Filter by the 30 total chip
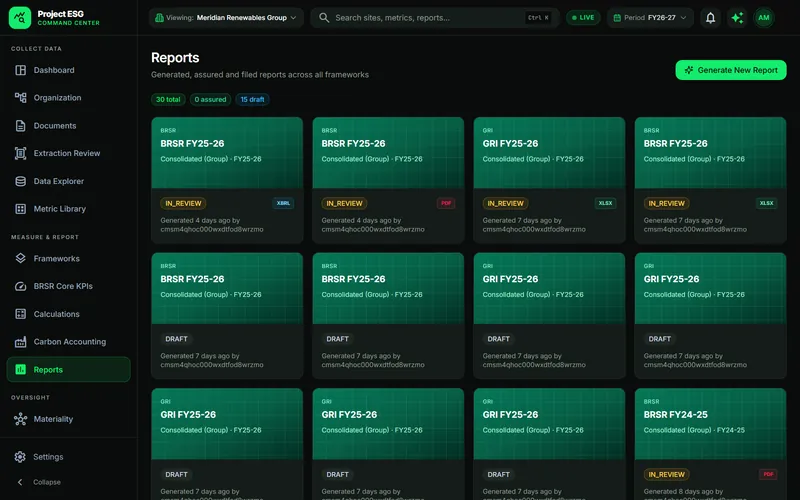800x500 pixels. 168,99
